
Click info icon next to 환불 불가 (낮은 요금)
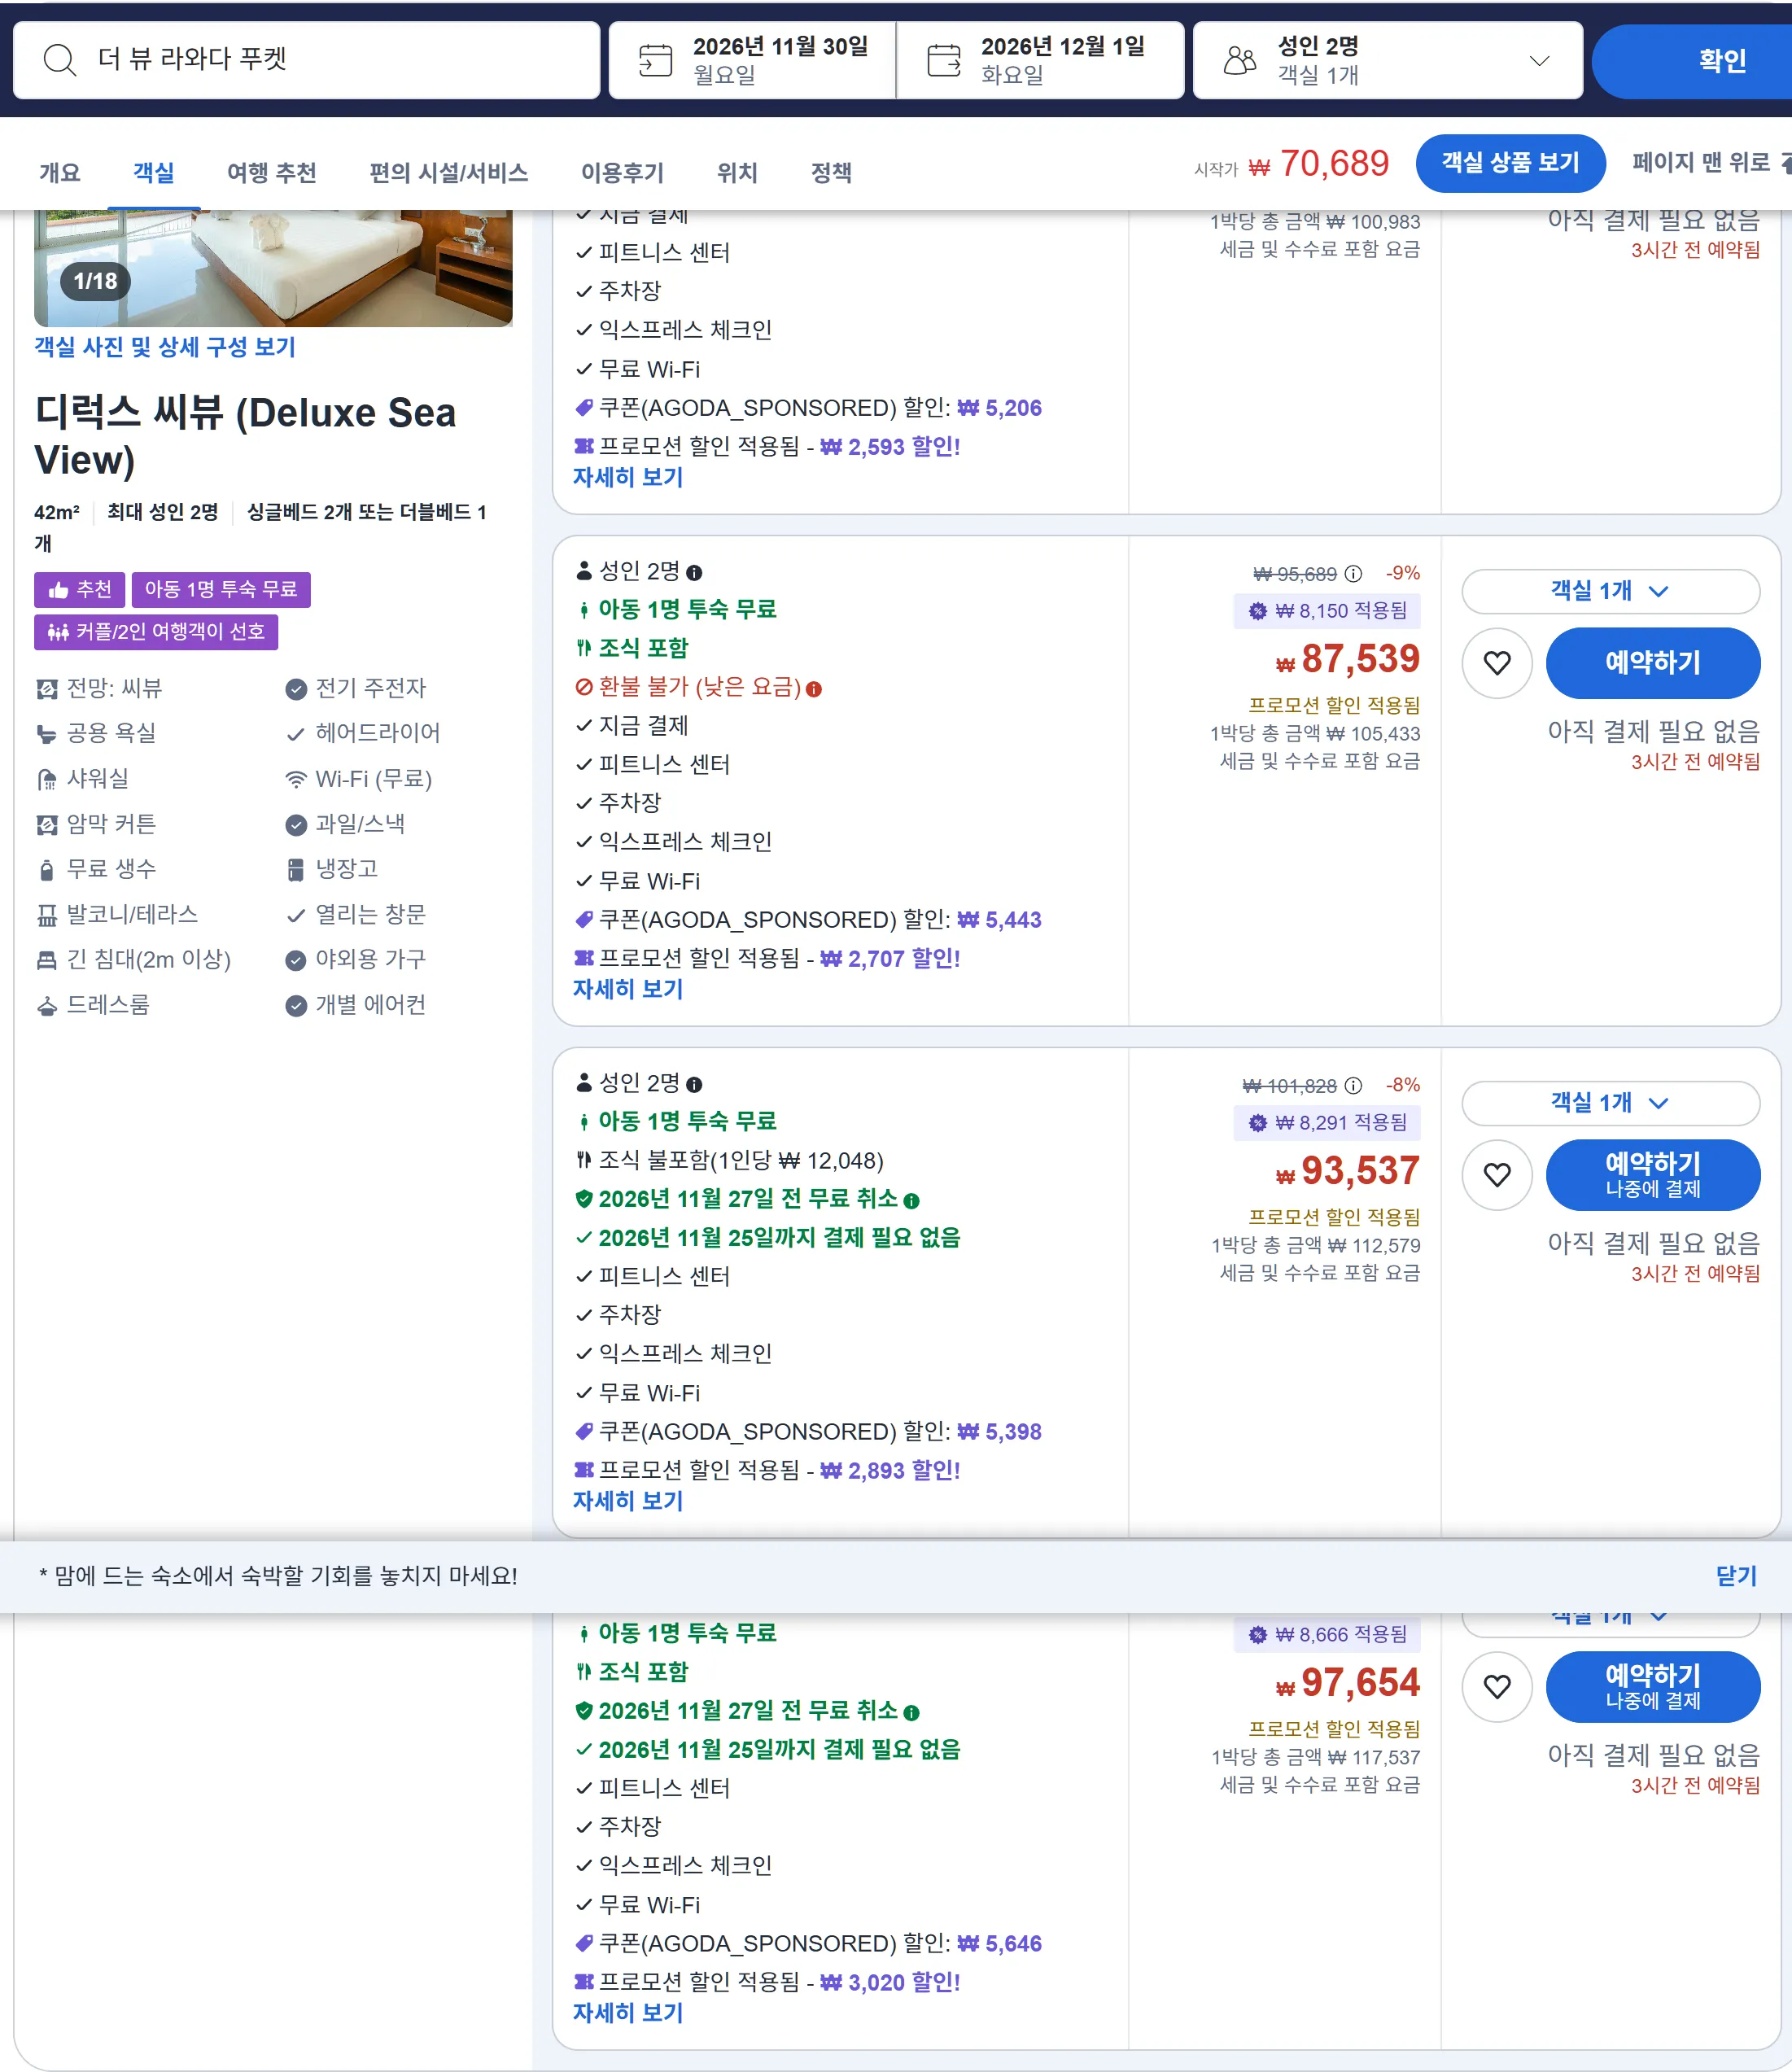click(814, 689)
